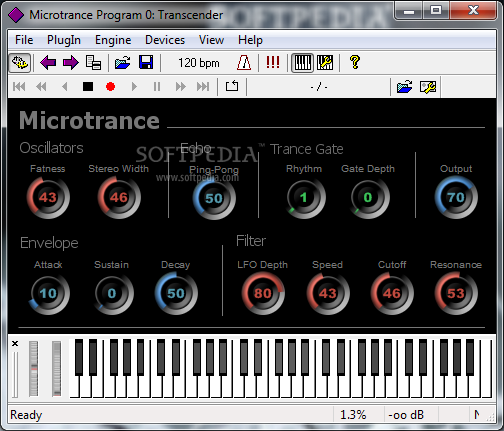The width and height of the screenshot is (504, 431).
Task: Click the Output knob showing 70
Action: point(456,198)
